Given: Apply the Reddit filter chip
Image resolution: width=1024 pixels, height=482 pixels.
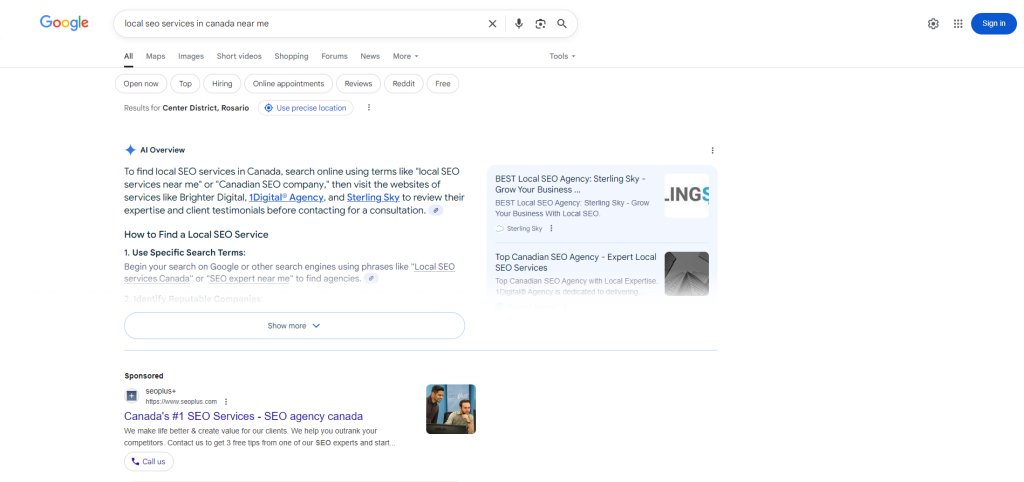Looking at the screenshot, I should 404,84.
